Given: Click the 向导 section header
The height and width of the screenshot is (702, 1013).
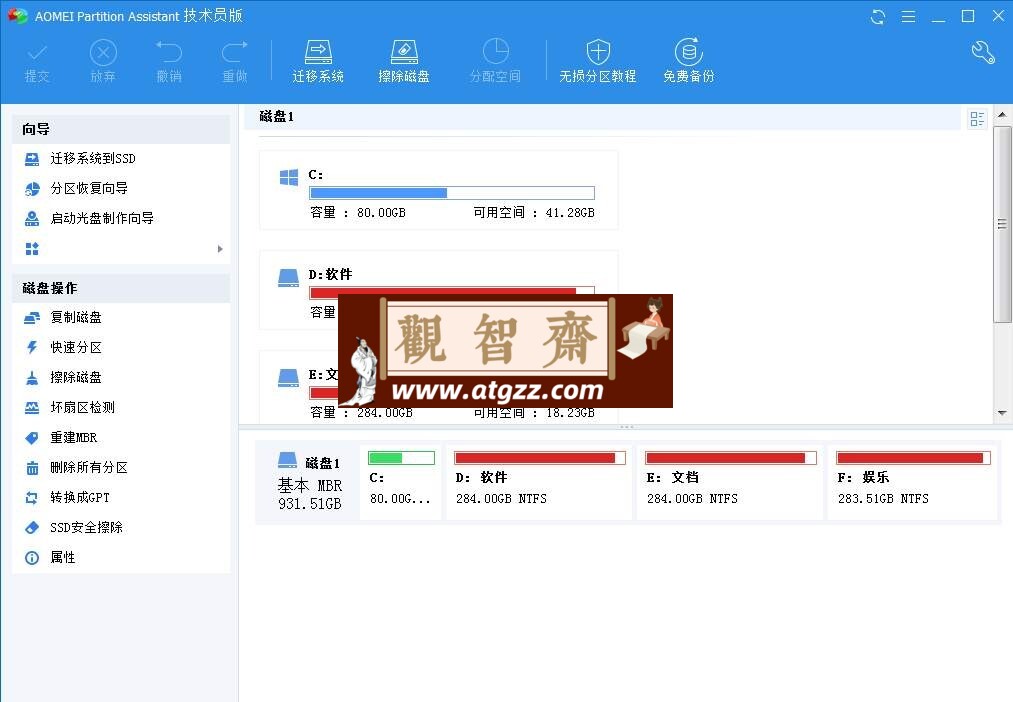Looking at the screenshot, I should 121,129.
